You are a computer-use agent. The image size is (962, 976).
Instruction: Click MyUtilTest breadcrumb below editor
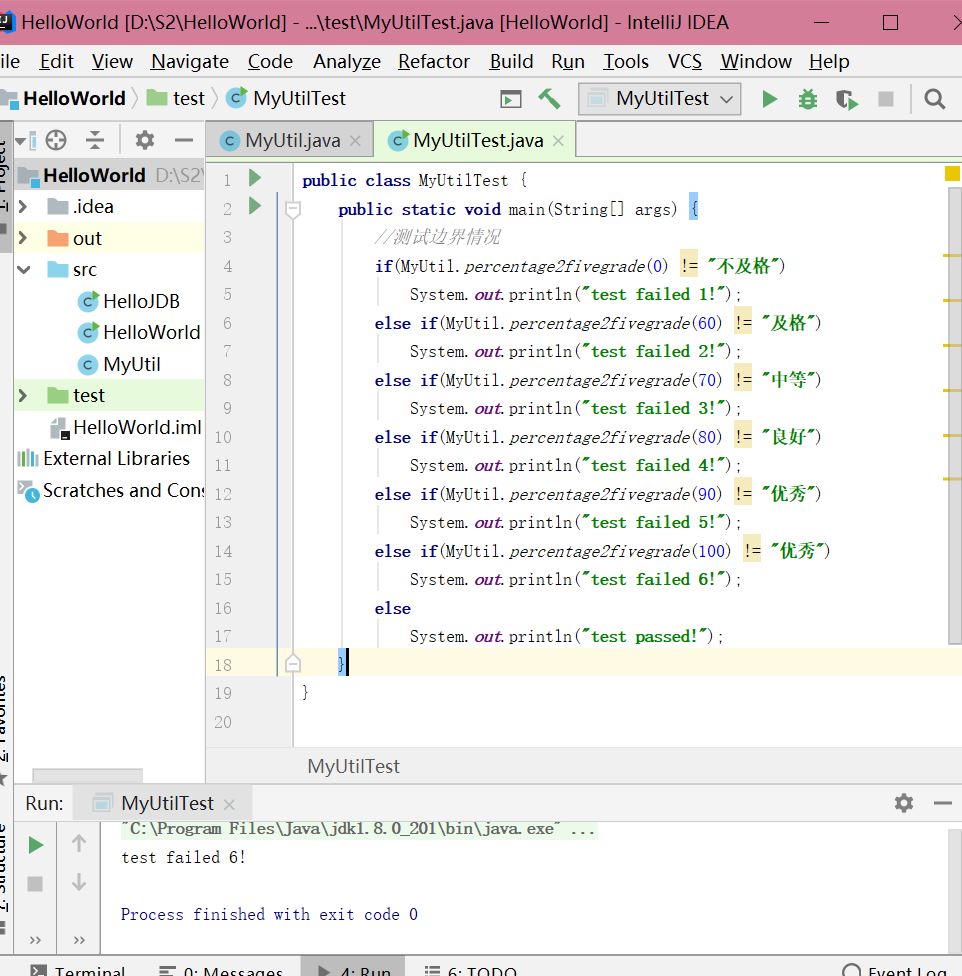[x=353, y=766]
